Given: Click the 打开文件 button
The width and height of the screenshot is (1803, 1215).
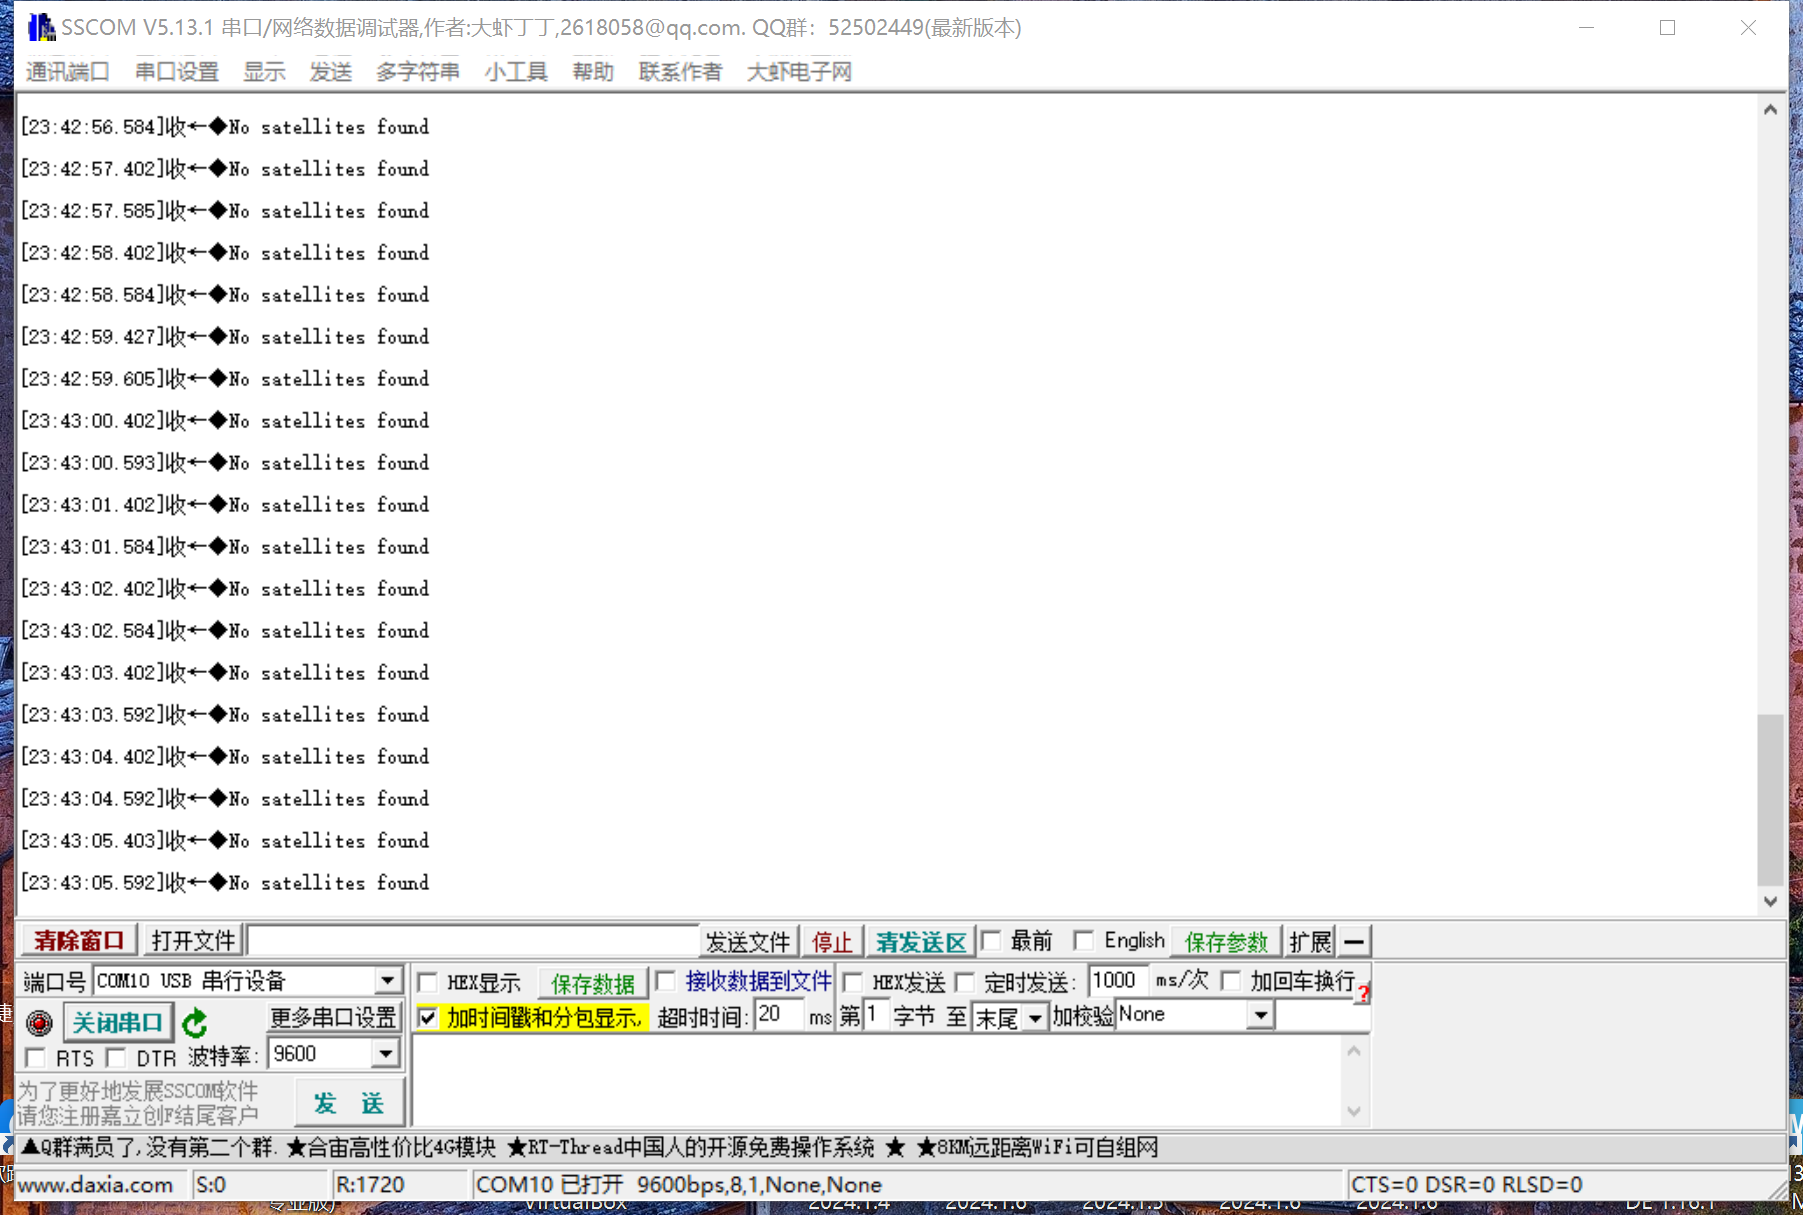Looking at the screenshot, I should click(x=192, y=941).
